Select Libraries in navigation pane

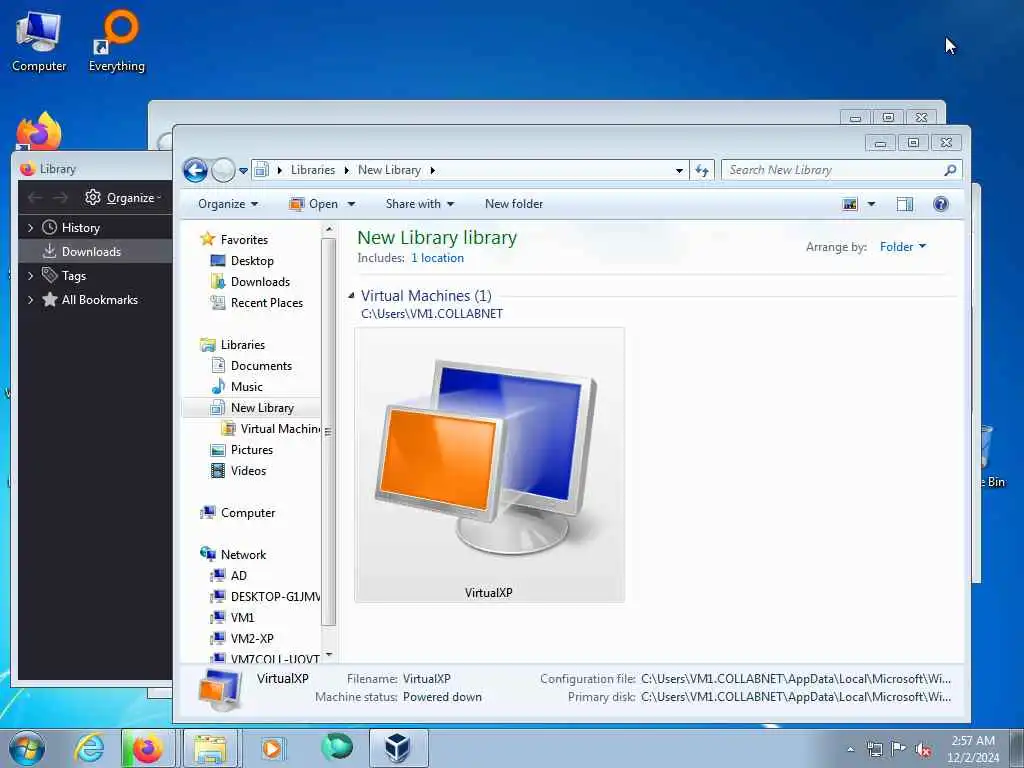[x=242, y=345]
